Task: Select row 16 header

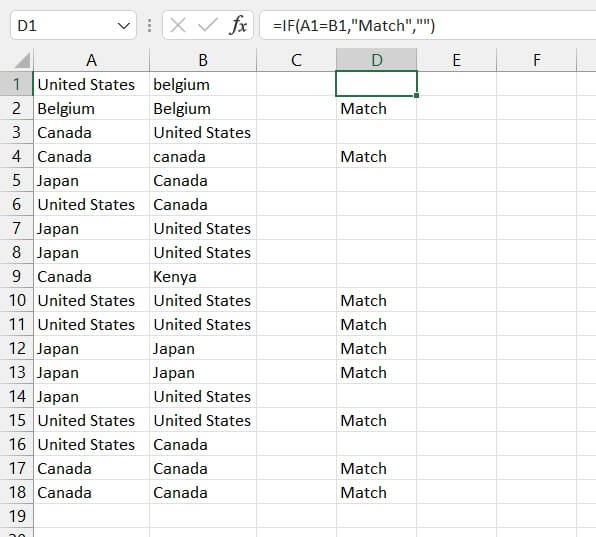Action: [16, 444]
